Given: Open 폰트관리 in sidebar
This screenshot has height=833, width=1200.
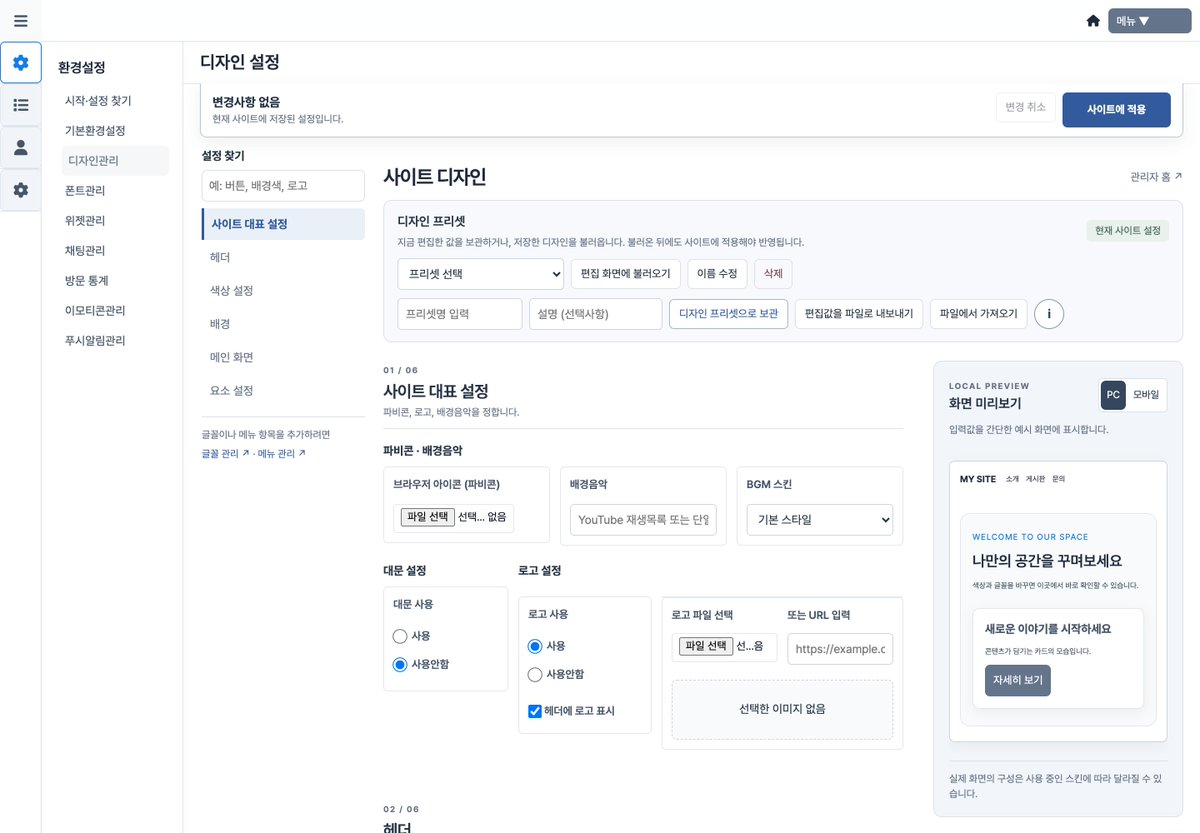Looking at the screenshot, I should coord(85,191).
